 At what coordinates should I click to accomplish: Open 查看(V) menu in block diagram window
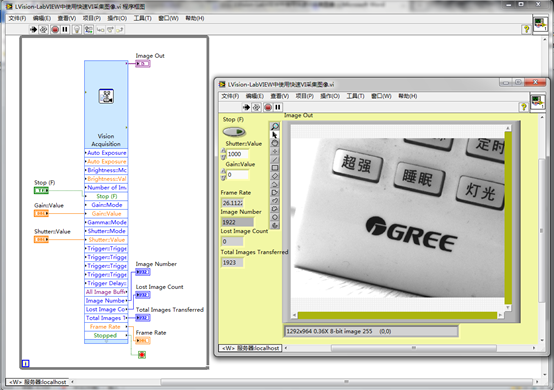[x=67, y=18]
